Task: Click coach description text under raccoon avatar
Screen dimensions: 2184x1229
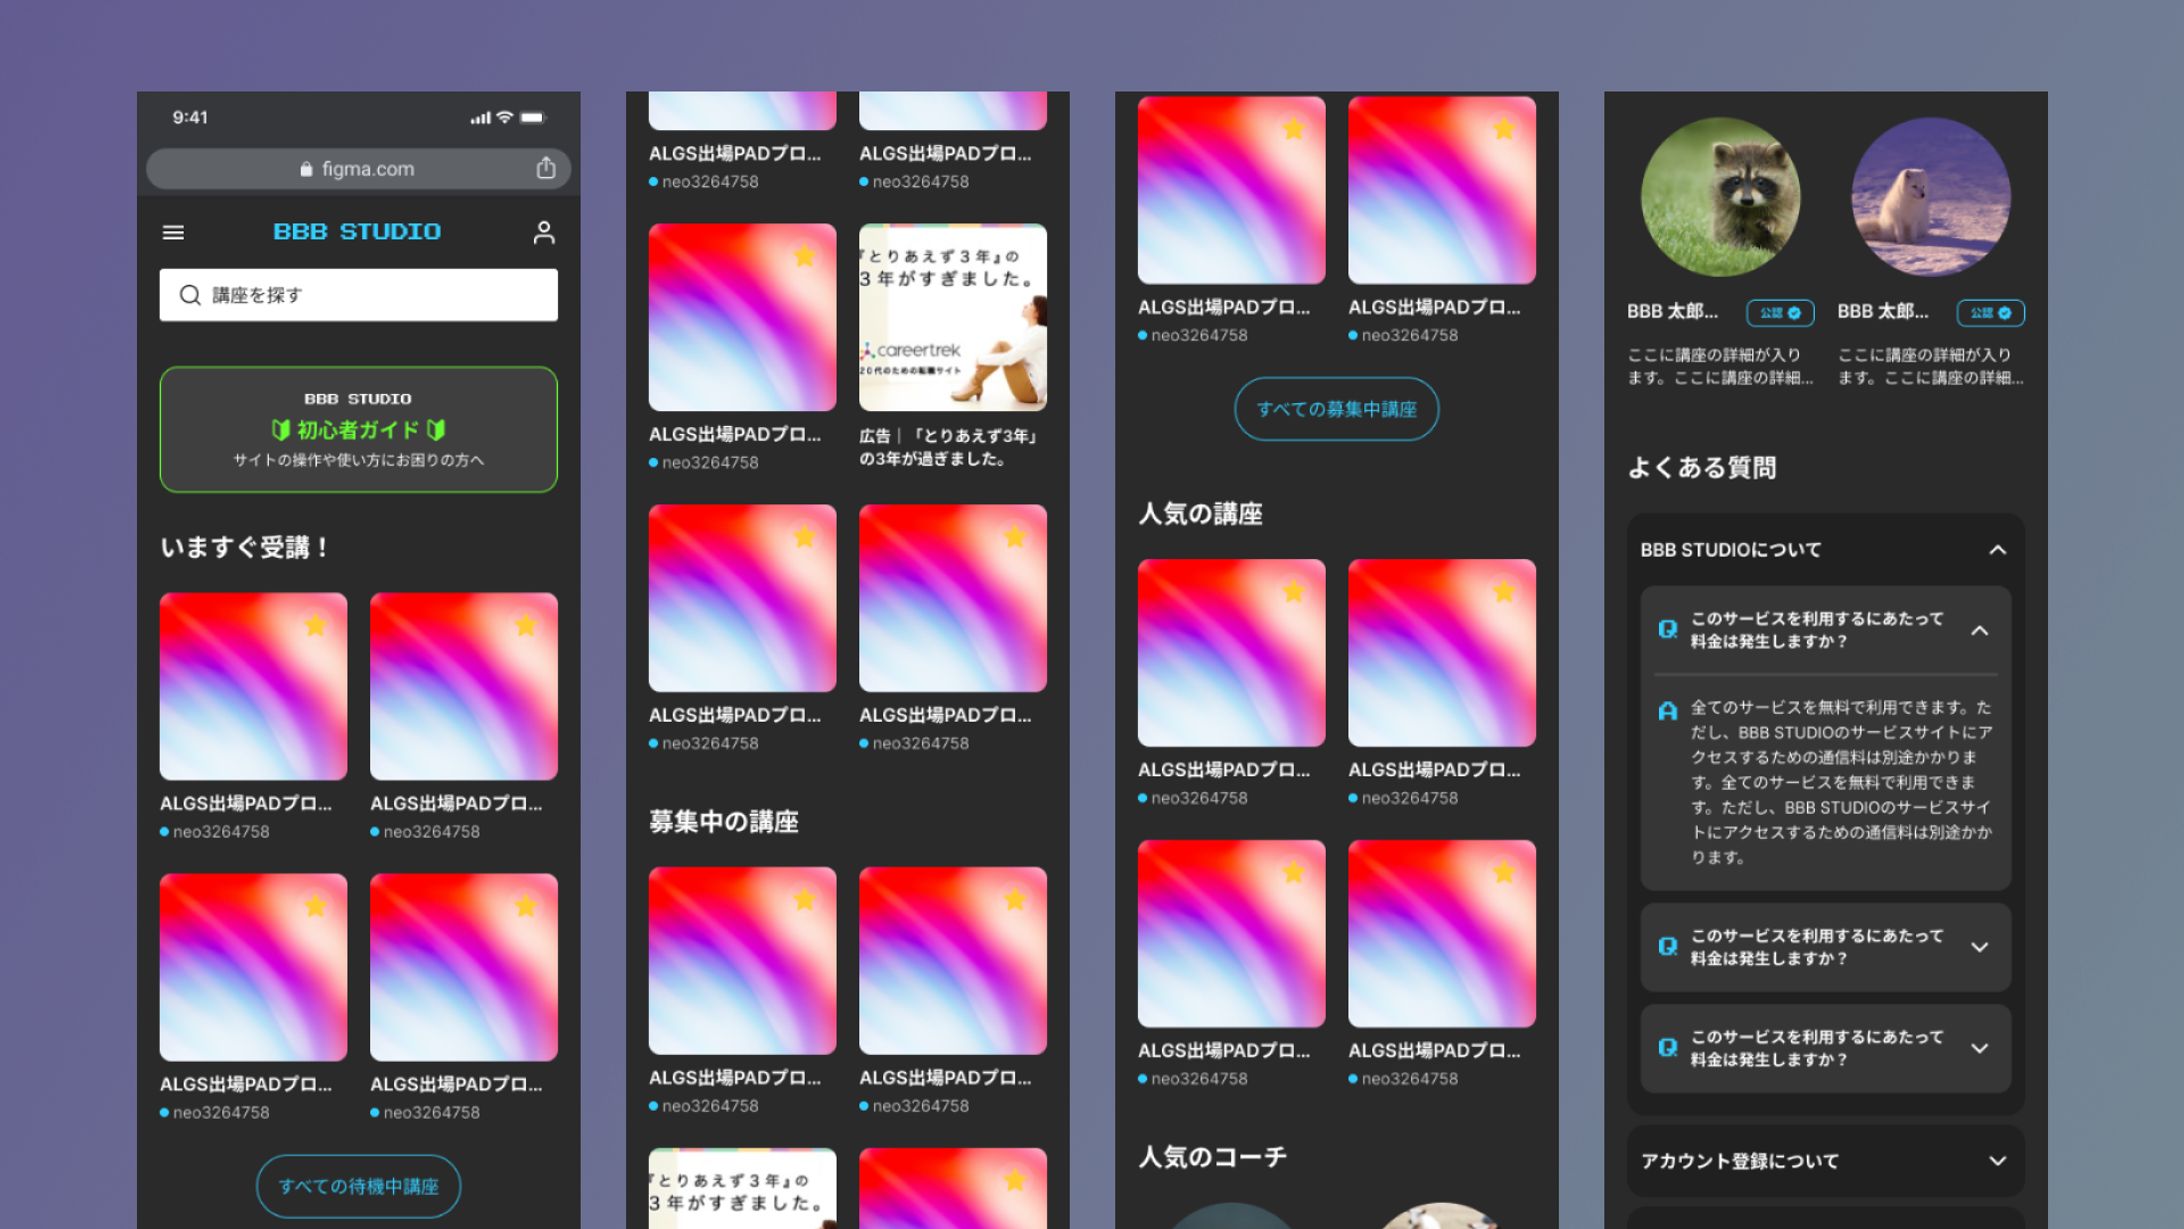Action: point(1720,366)
